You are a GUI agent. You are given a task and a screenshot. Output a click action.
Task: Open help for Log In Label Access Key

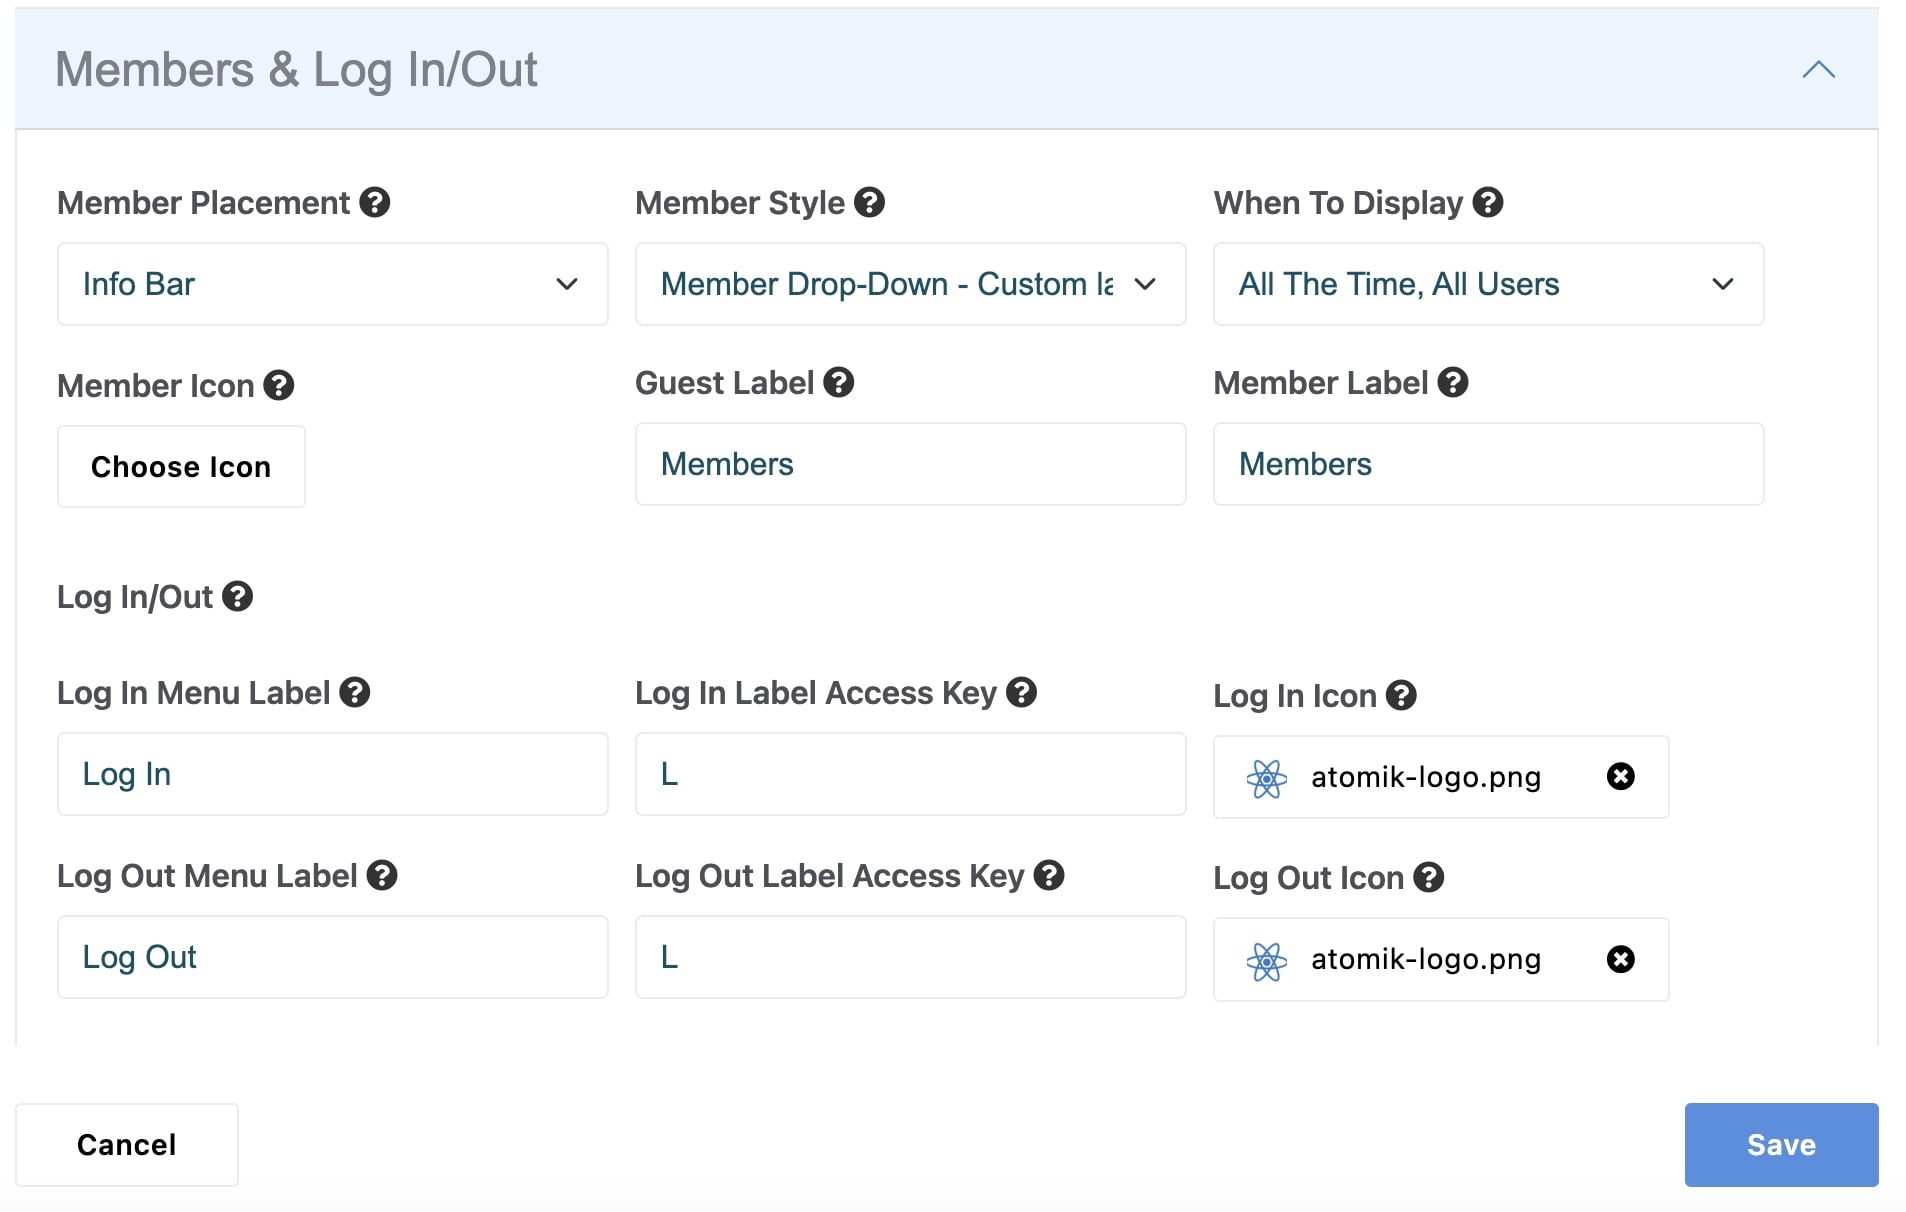1021,693
